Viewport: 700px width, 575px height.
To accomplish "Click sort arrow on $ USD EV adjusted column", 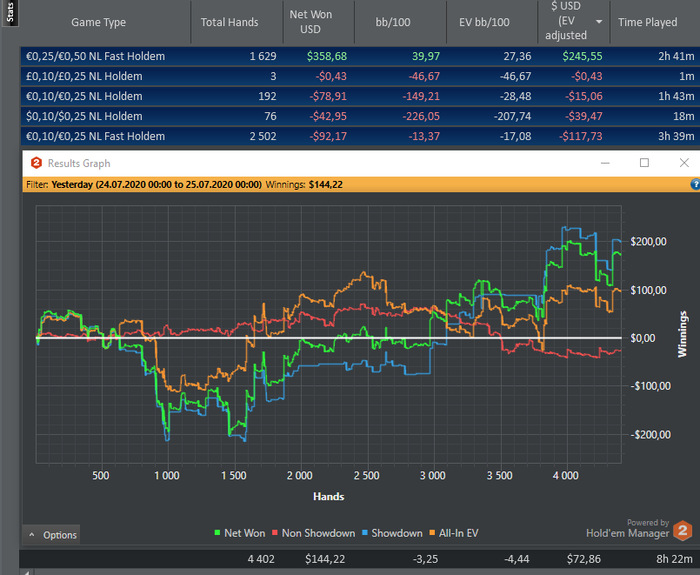I will [599, 21].
